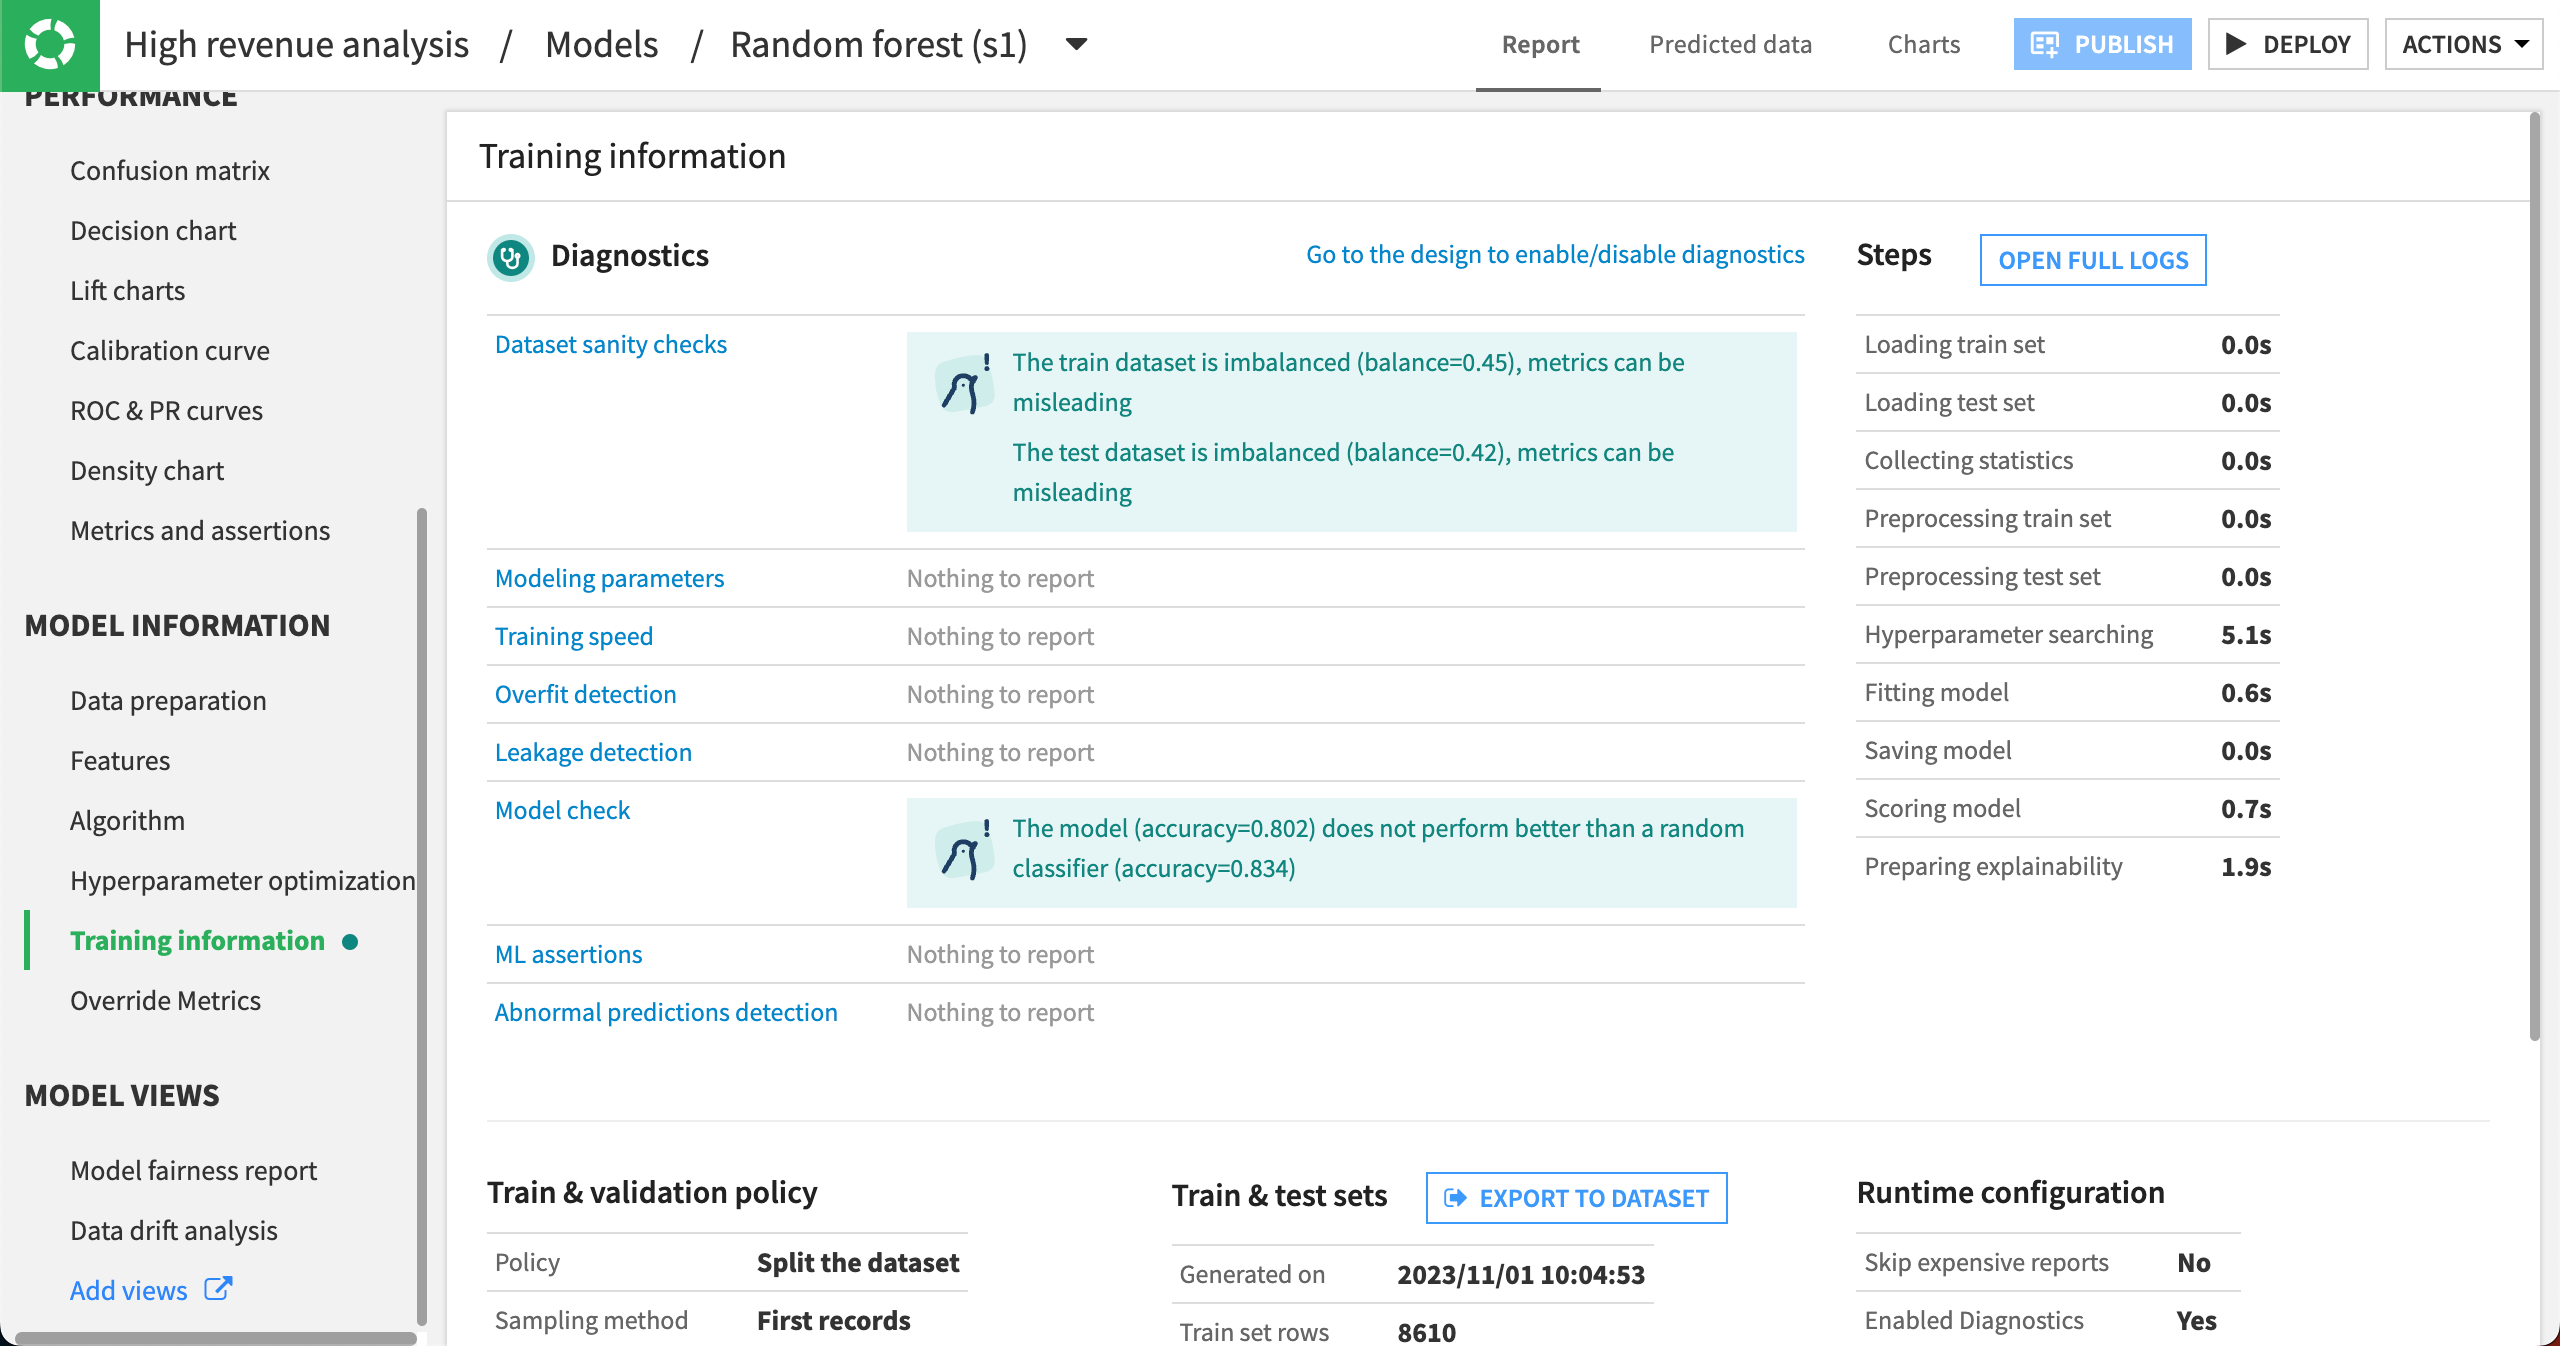2560x1346 pixels.
Task: Expand the model name dropdown arrow
Action: [x=1076, y=44]
